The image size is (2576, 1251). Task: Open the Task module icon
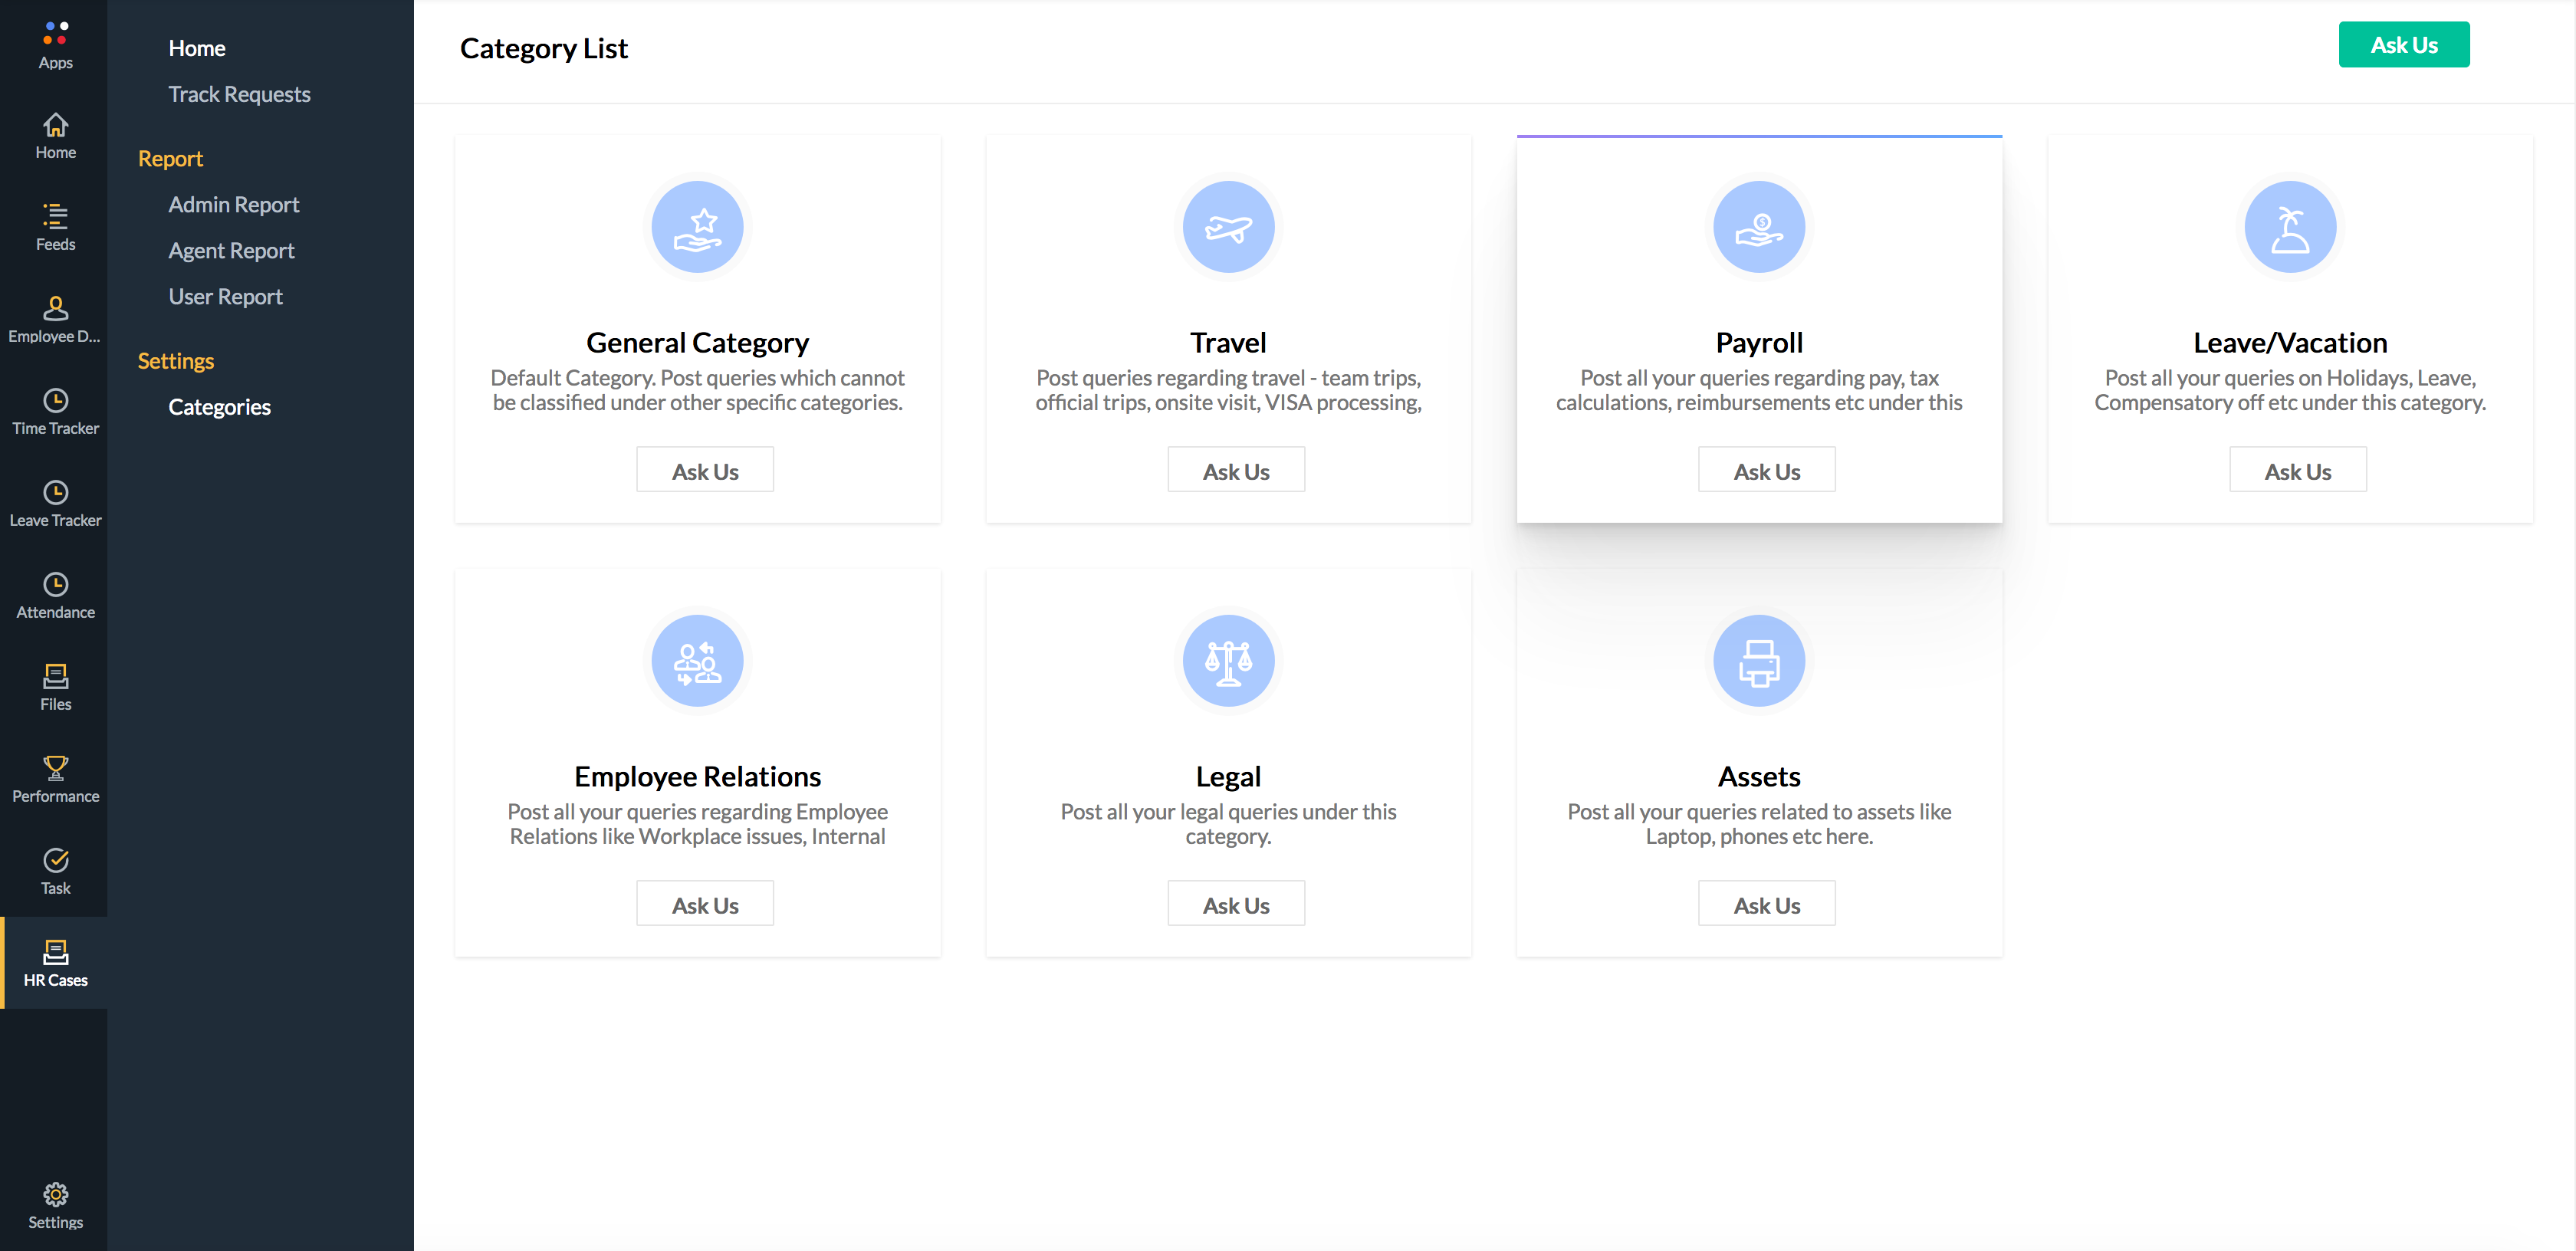coord(55,871)
